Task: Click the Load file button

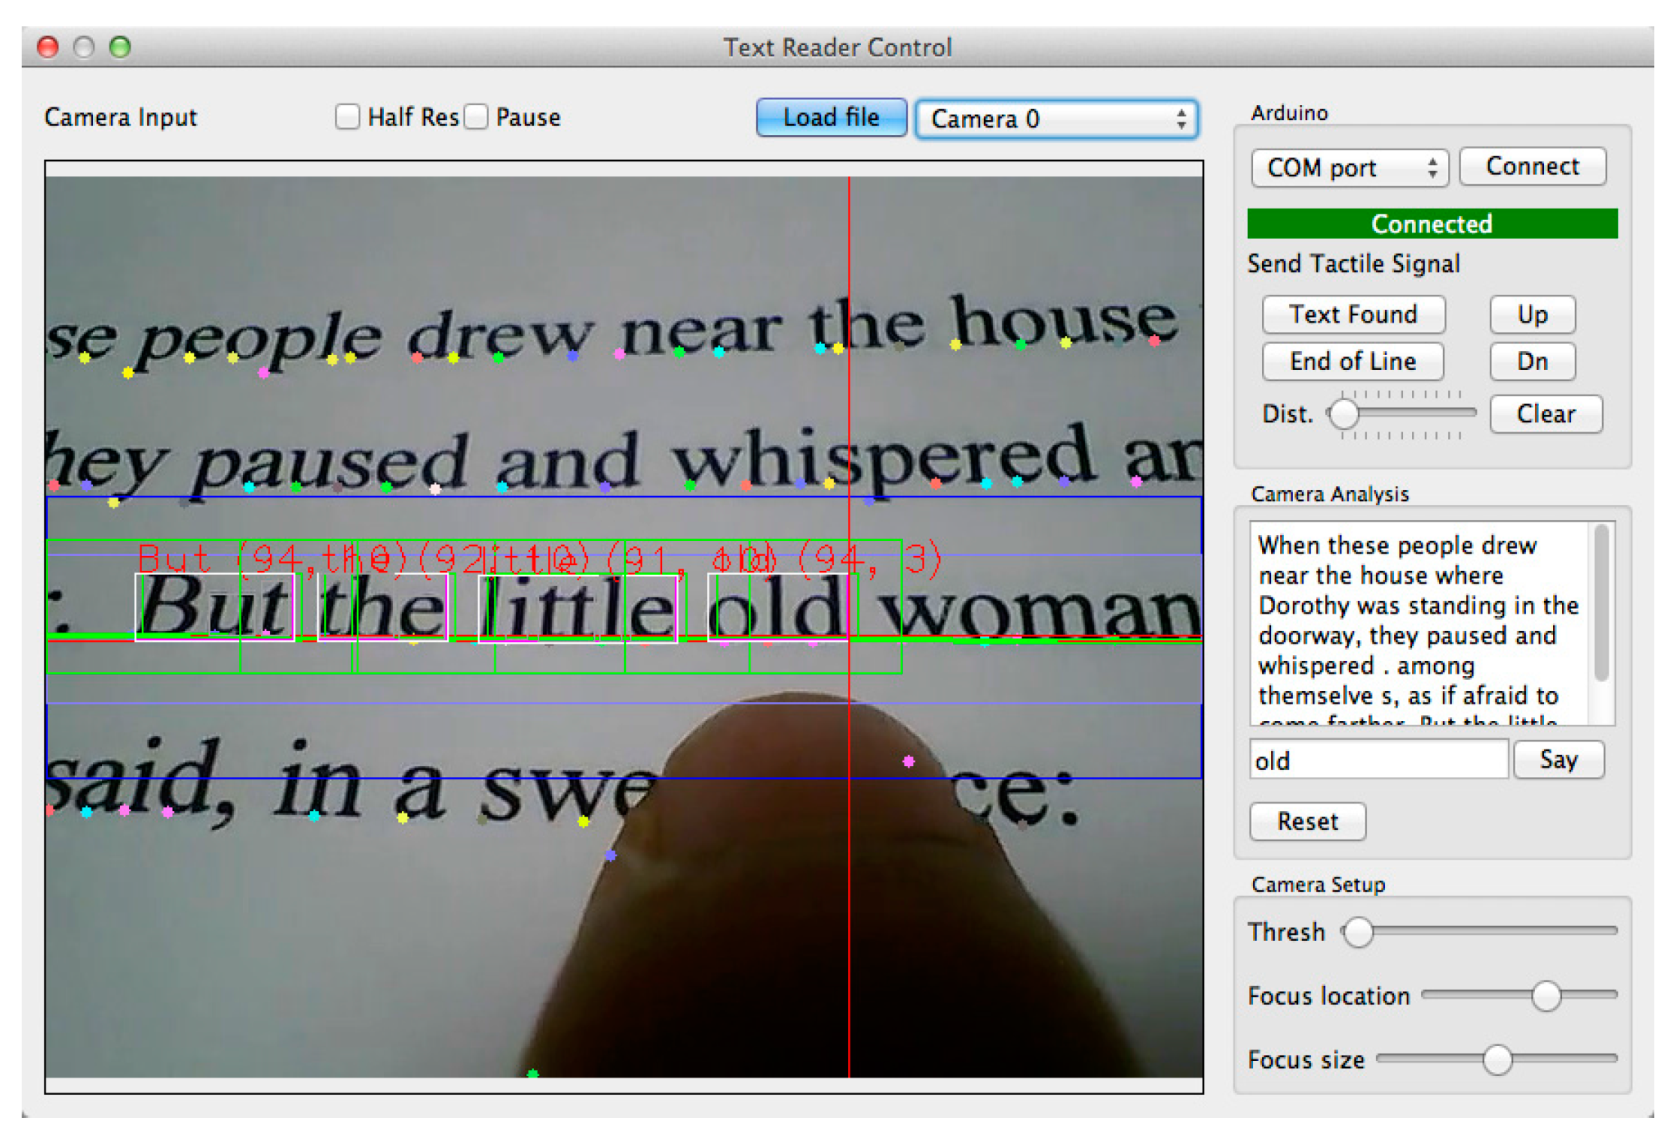Action: [x=830, y=117]
